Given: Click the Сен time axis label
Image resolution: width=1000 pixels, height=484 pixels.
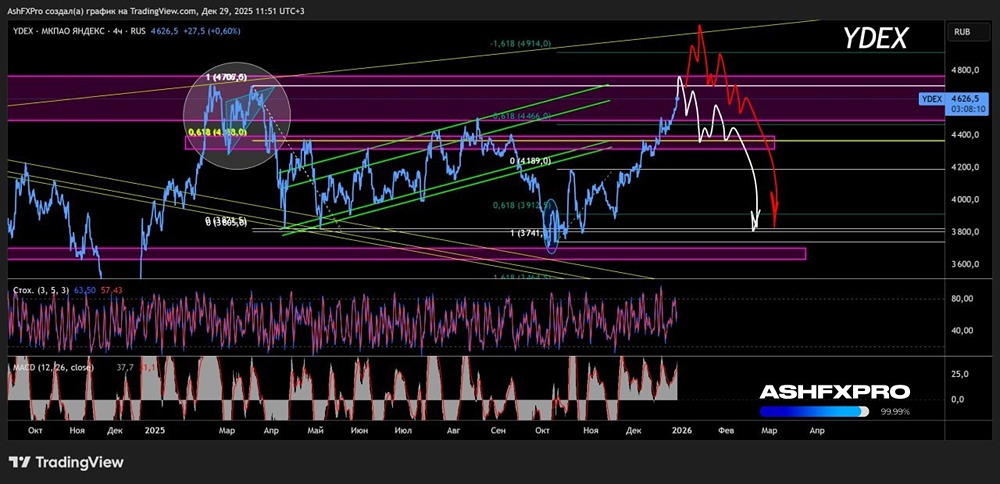Looking at the screenshot, I should (x=498, y=430).
